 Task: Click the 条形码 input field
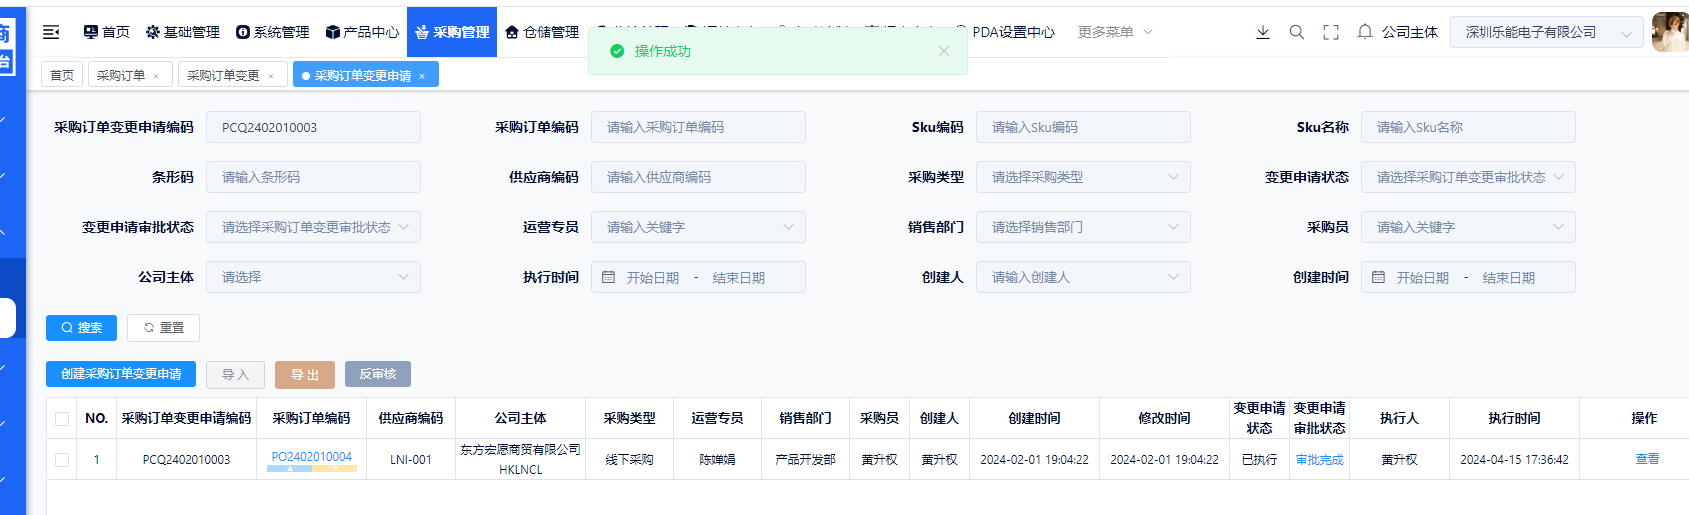pyautogui.click(x=313, y=177)
